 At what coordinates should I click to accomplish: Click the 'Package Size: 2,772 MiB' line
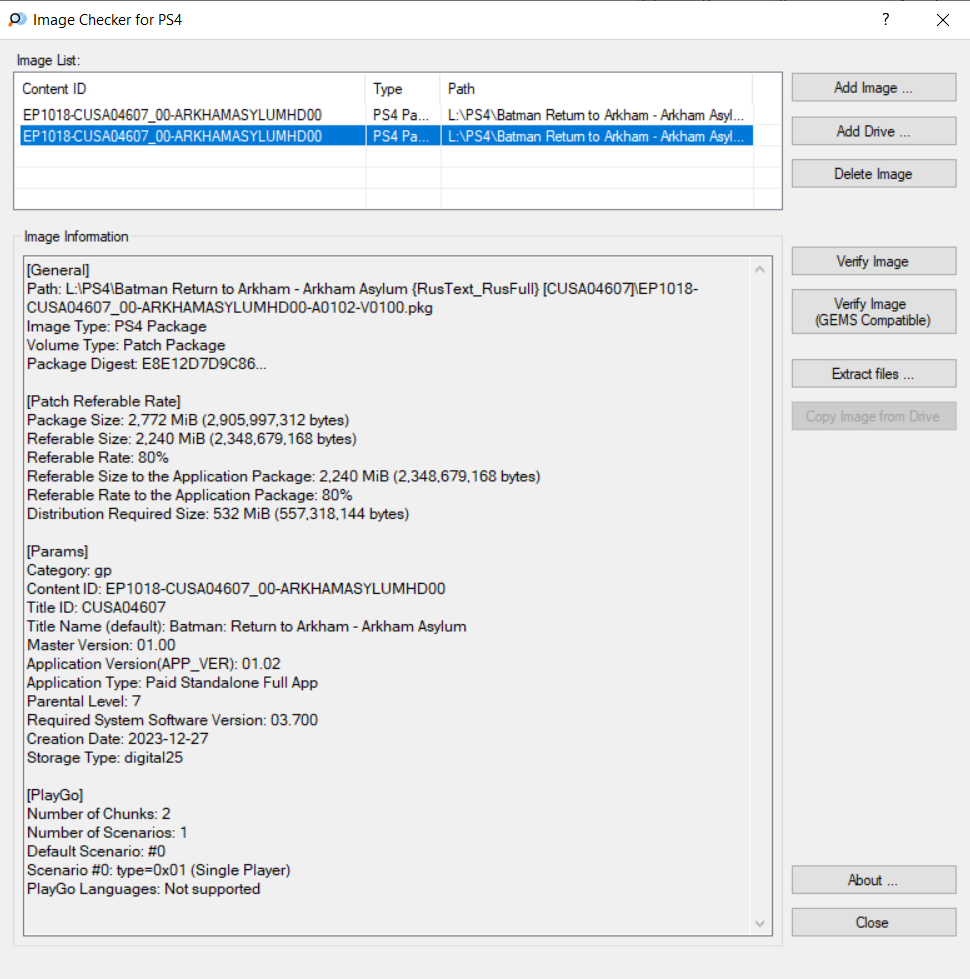[188, 420]
